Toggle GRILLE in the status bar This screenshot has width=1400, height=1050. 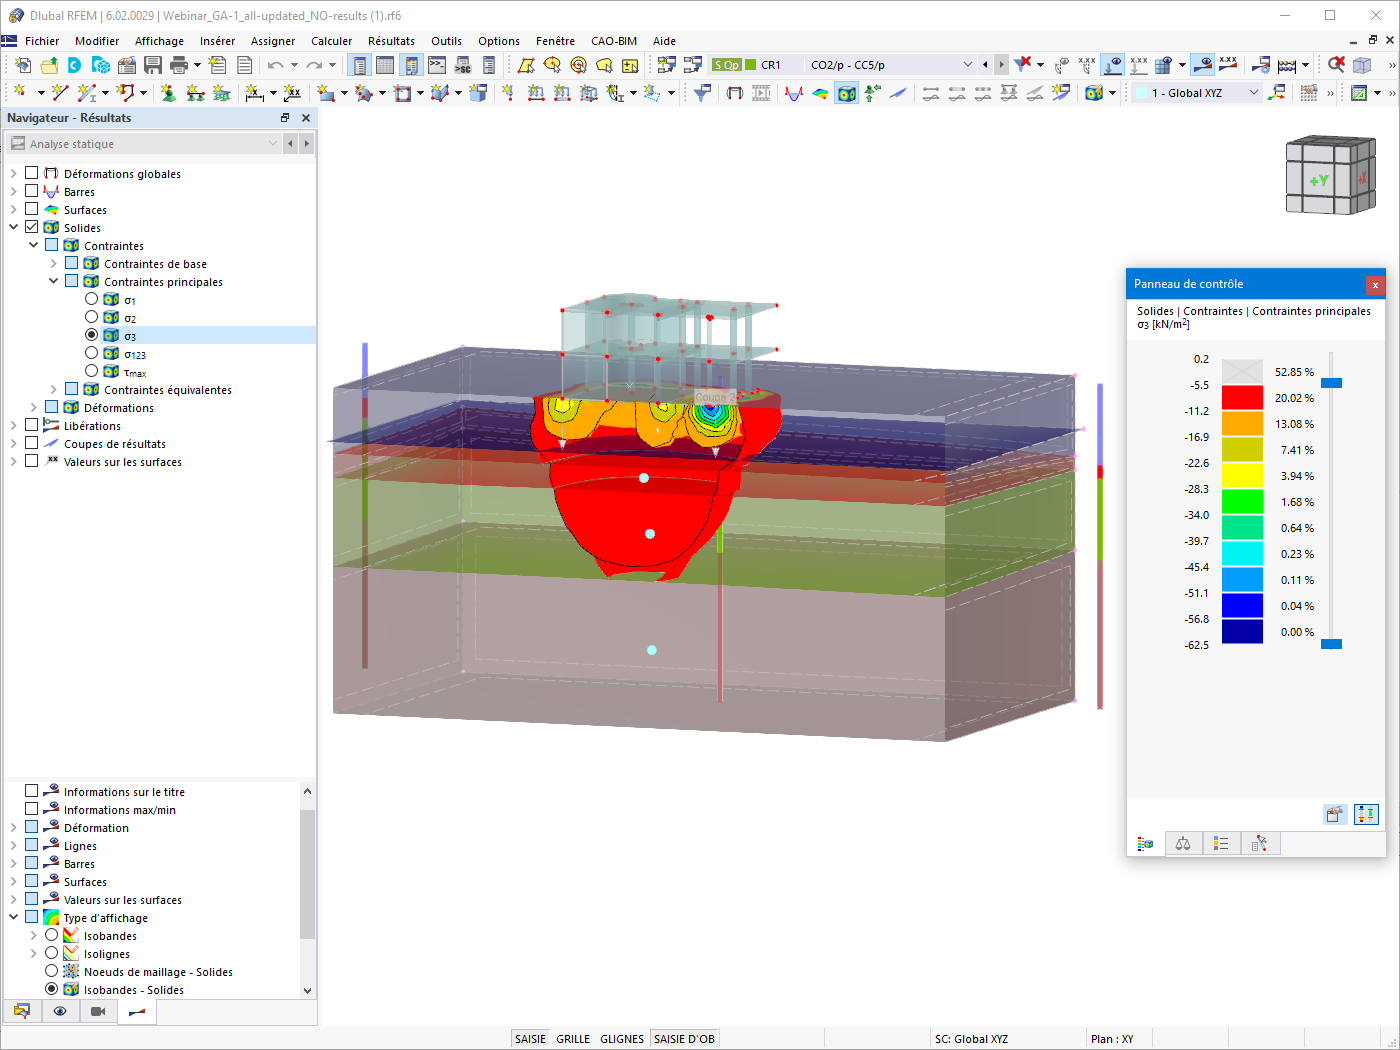tap(573, 1039)
